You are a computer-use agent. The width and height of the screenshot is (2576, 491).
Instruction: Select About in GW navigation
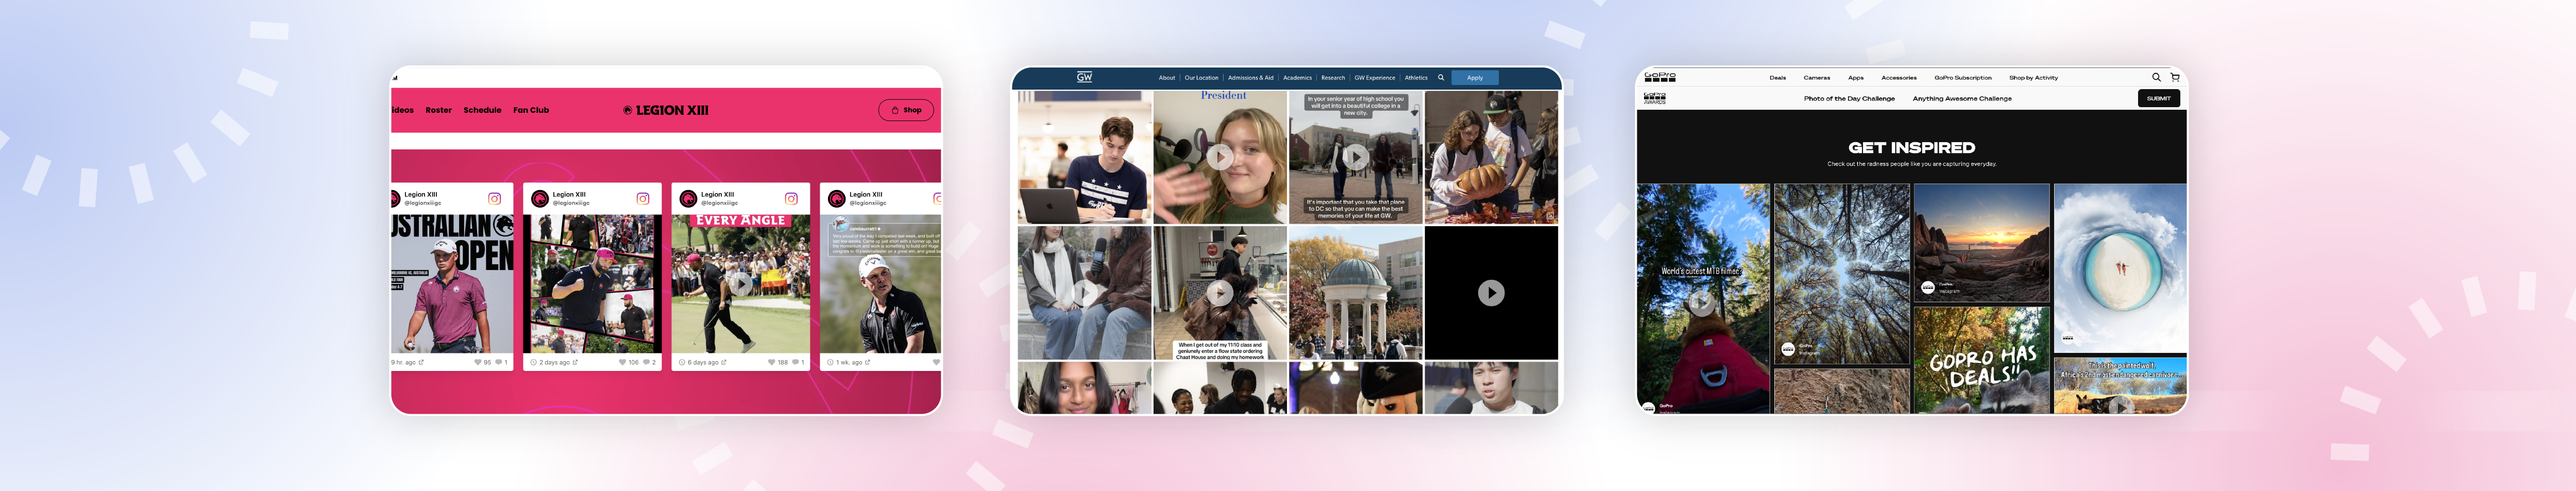1167,77
